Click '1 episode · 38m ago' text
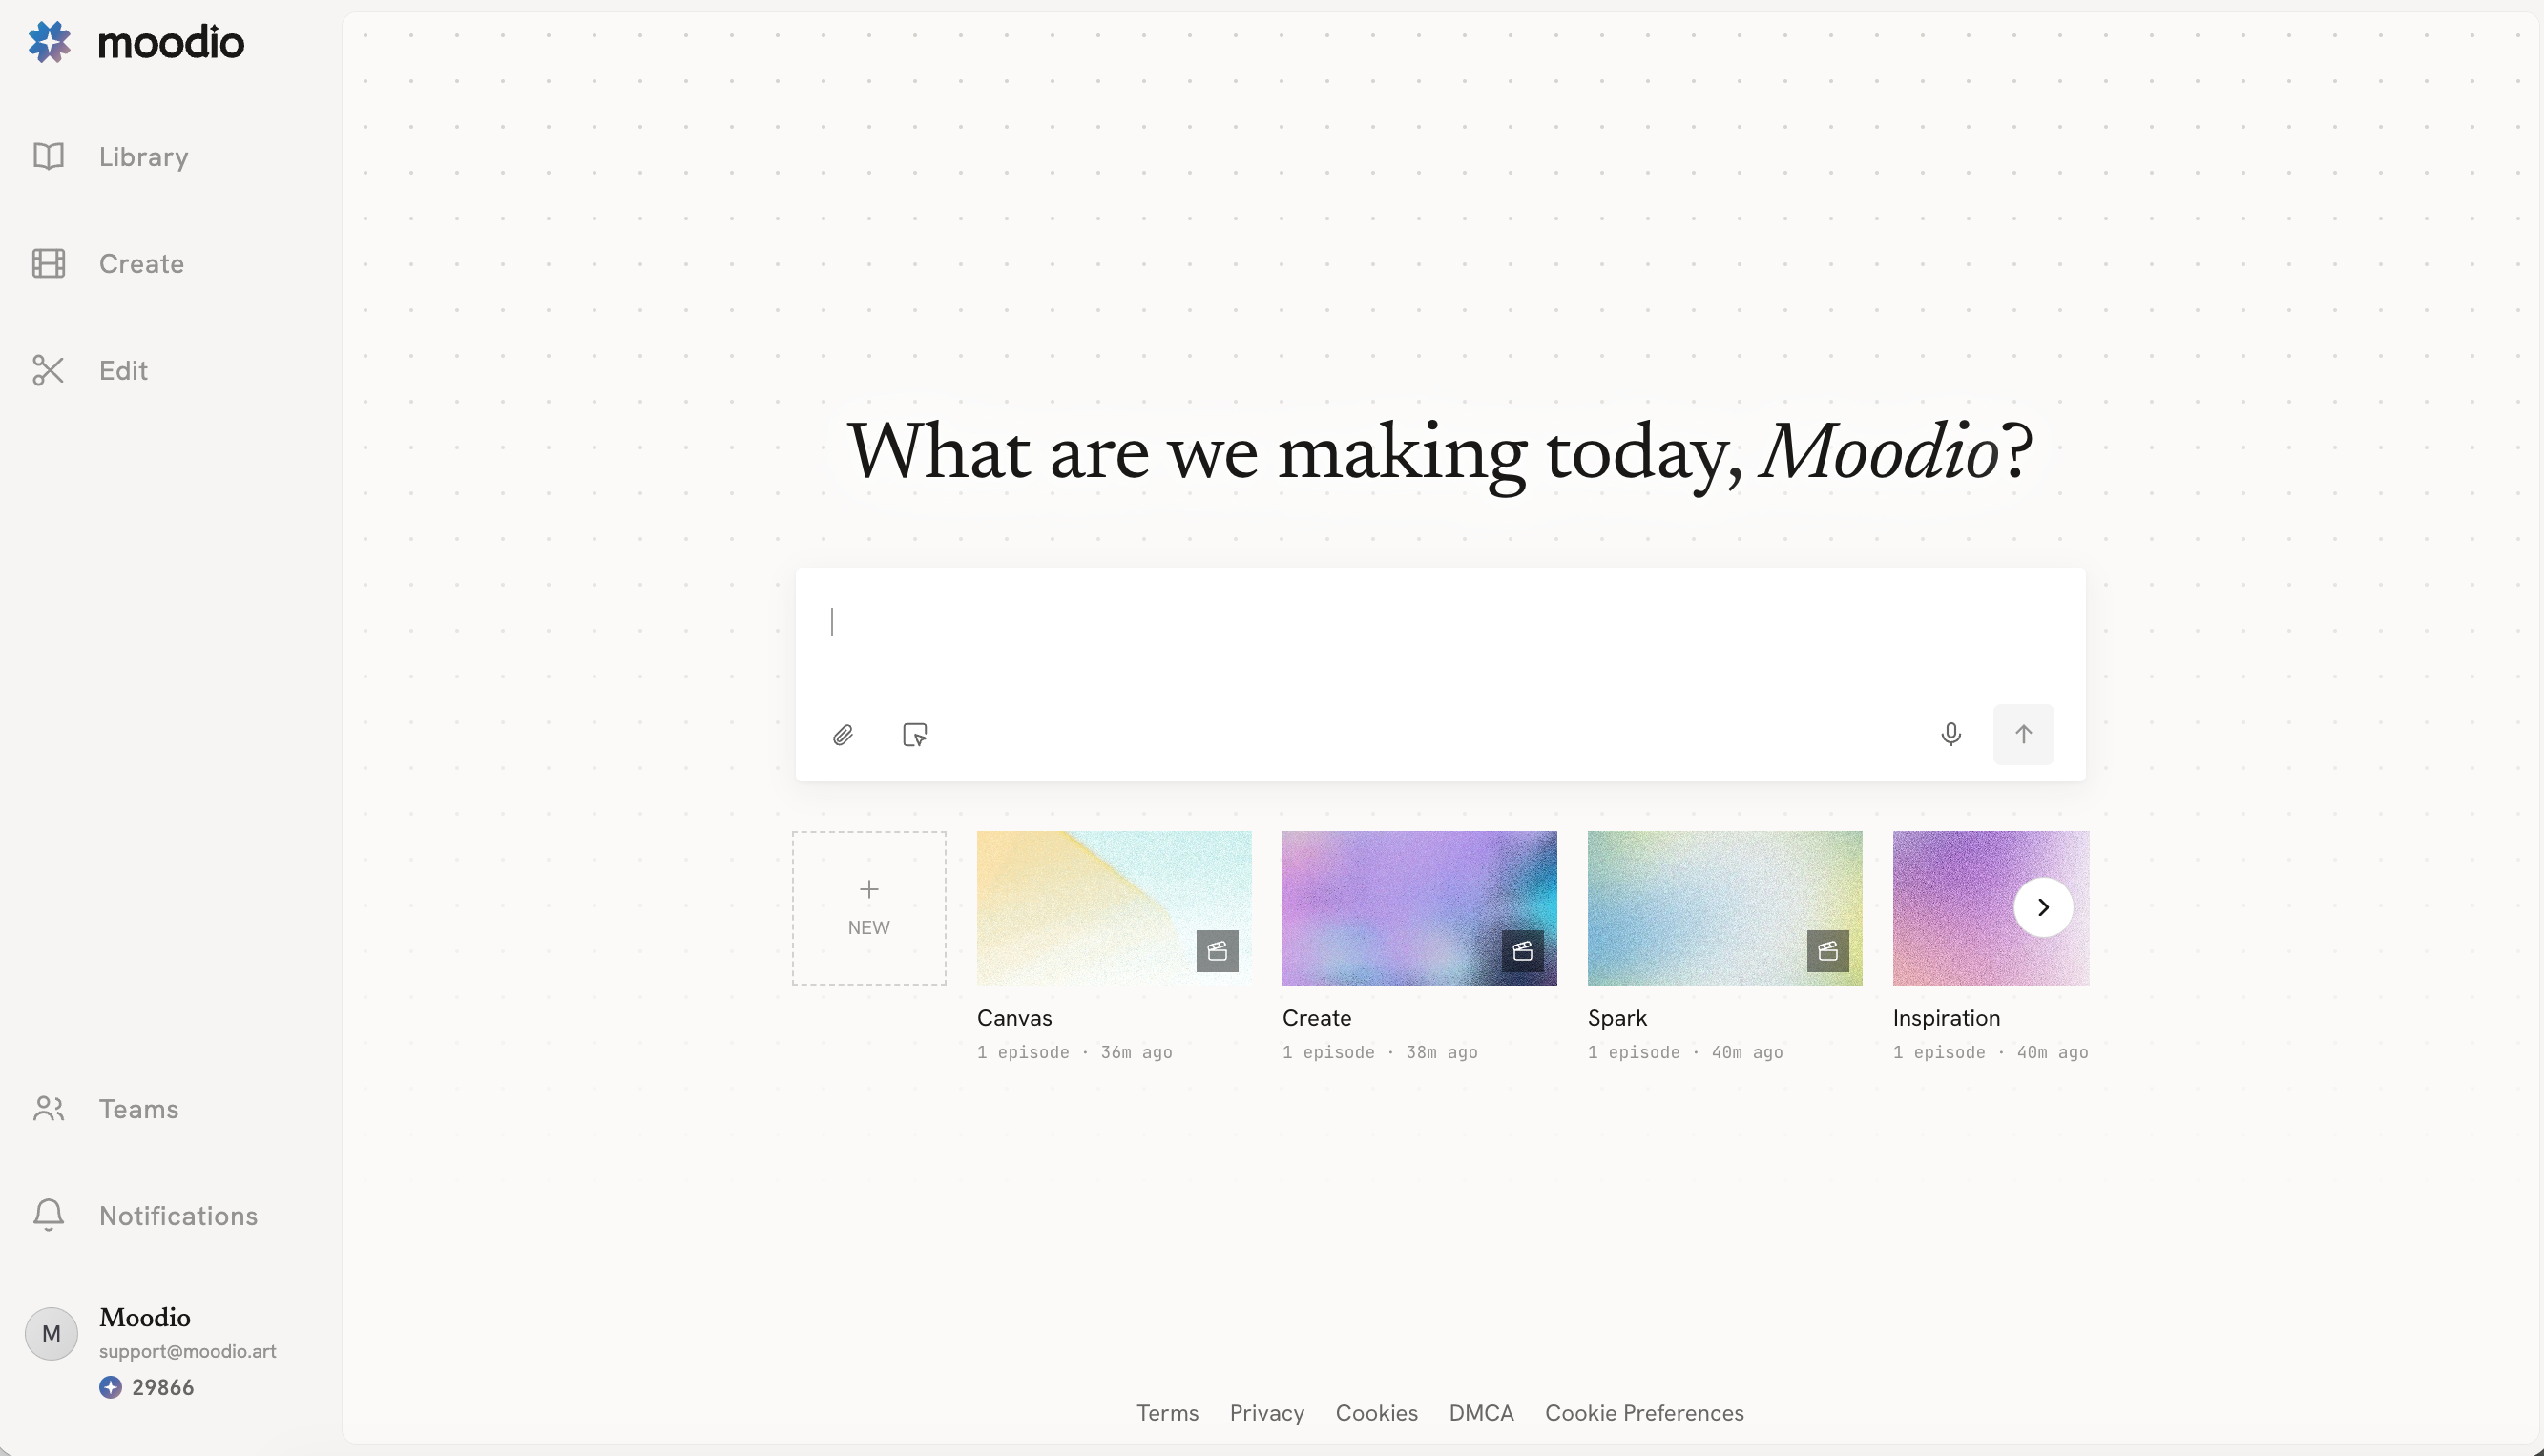The width and height of the screenshot is (2544, 1456). coord(1379,1052)
